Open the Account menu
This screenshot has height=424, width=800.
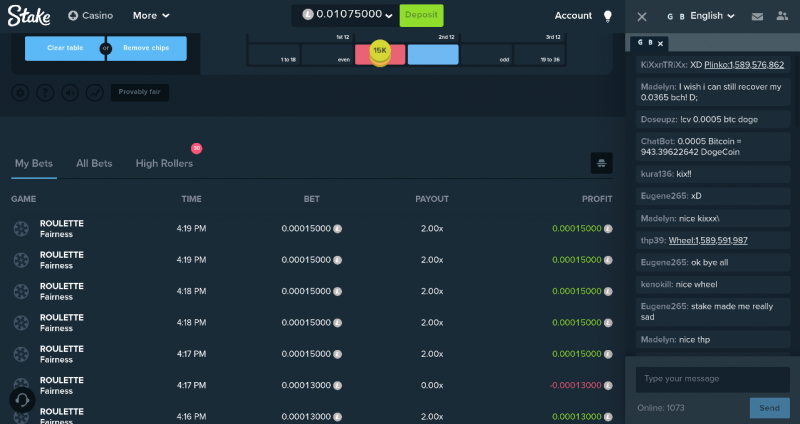(x=573, y=16)
